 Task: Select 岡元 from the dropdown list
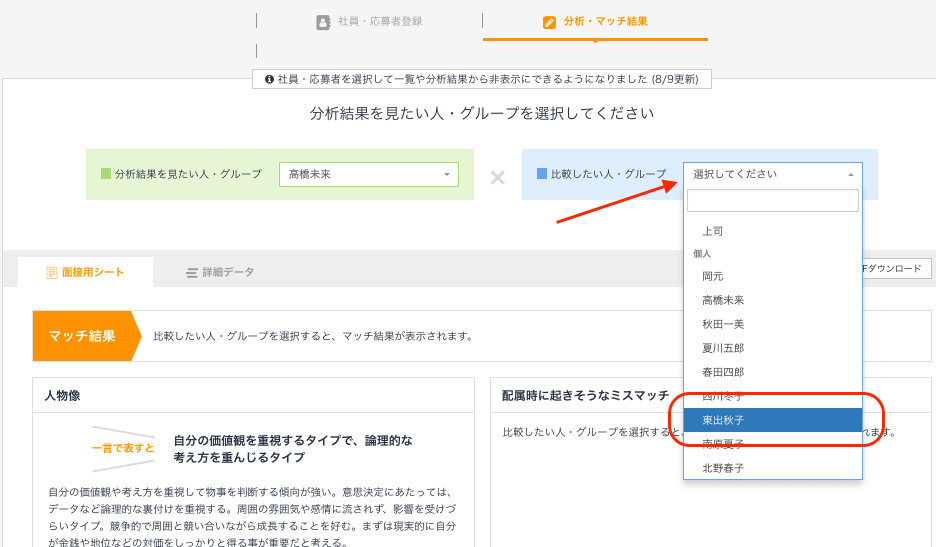click(713, 276)
